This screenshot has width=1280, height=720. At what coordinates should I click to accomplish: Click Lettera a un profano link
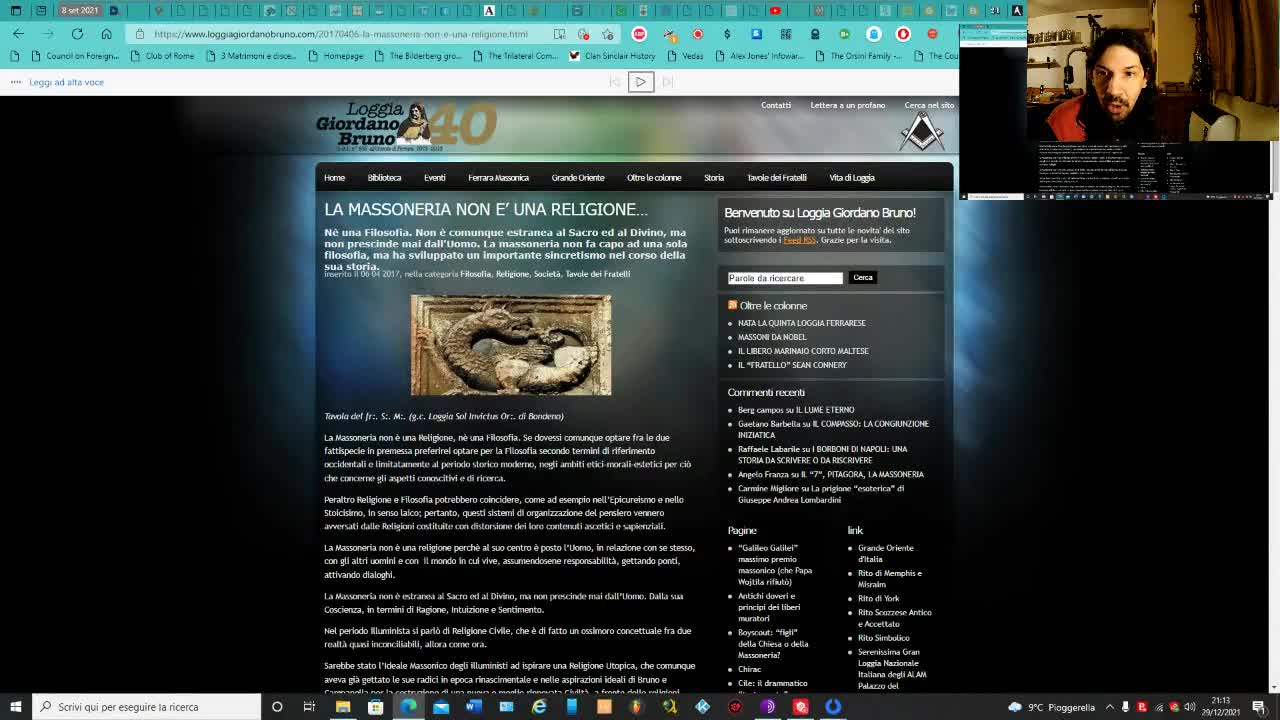click(x=848, y=105)
